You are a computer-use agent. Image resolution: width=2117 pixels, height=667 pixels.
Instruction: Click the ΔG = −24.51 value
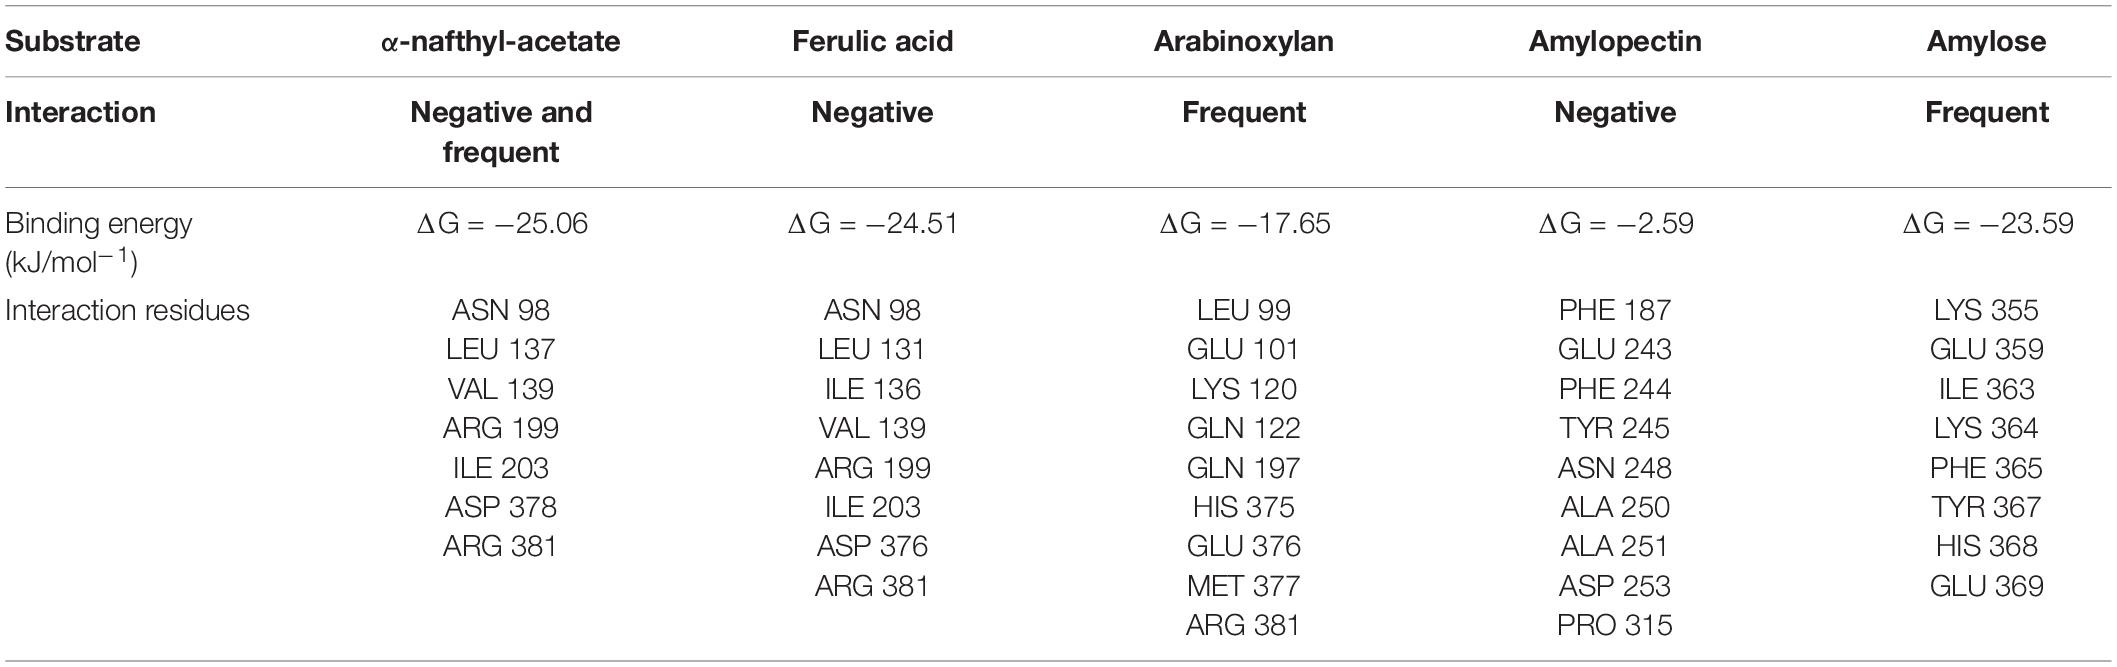(x=872, y=223)
